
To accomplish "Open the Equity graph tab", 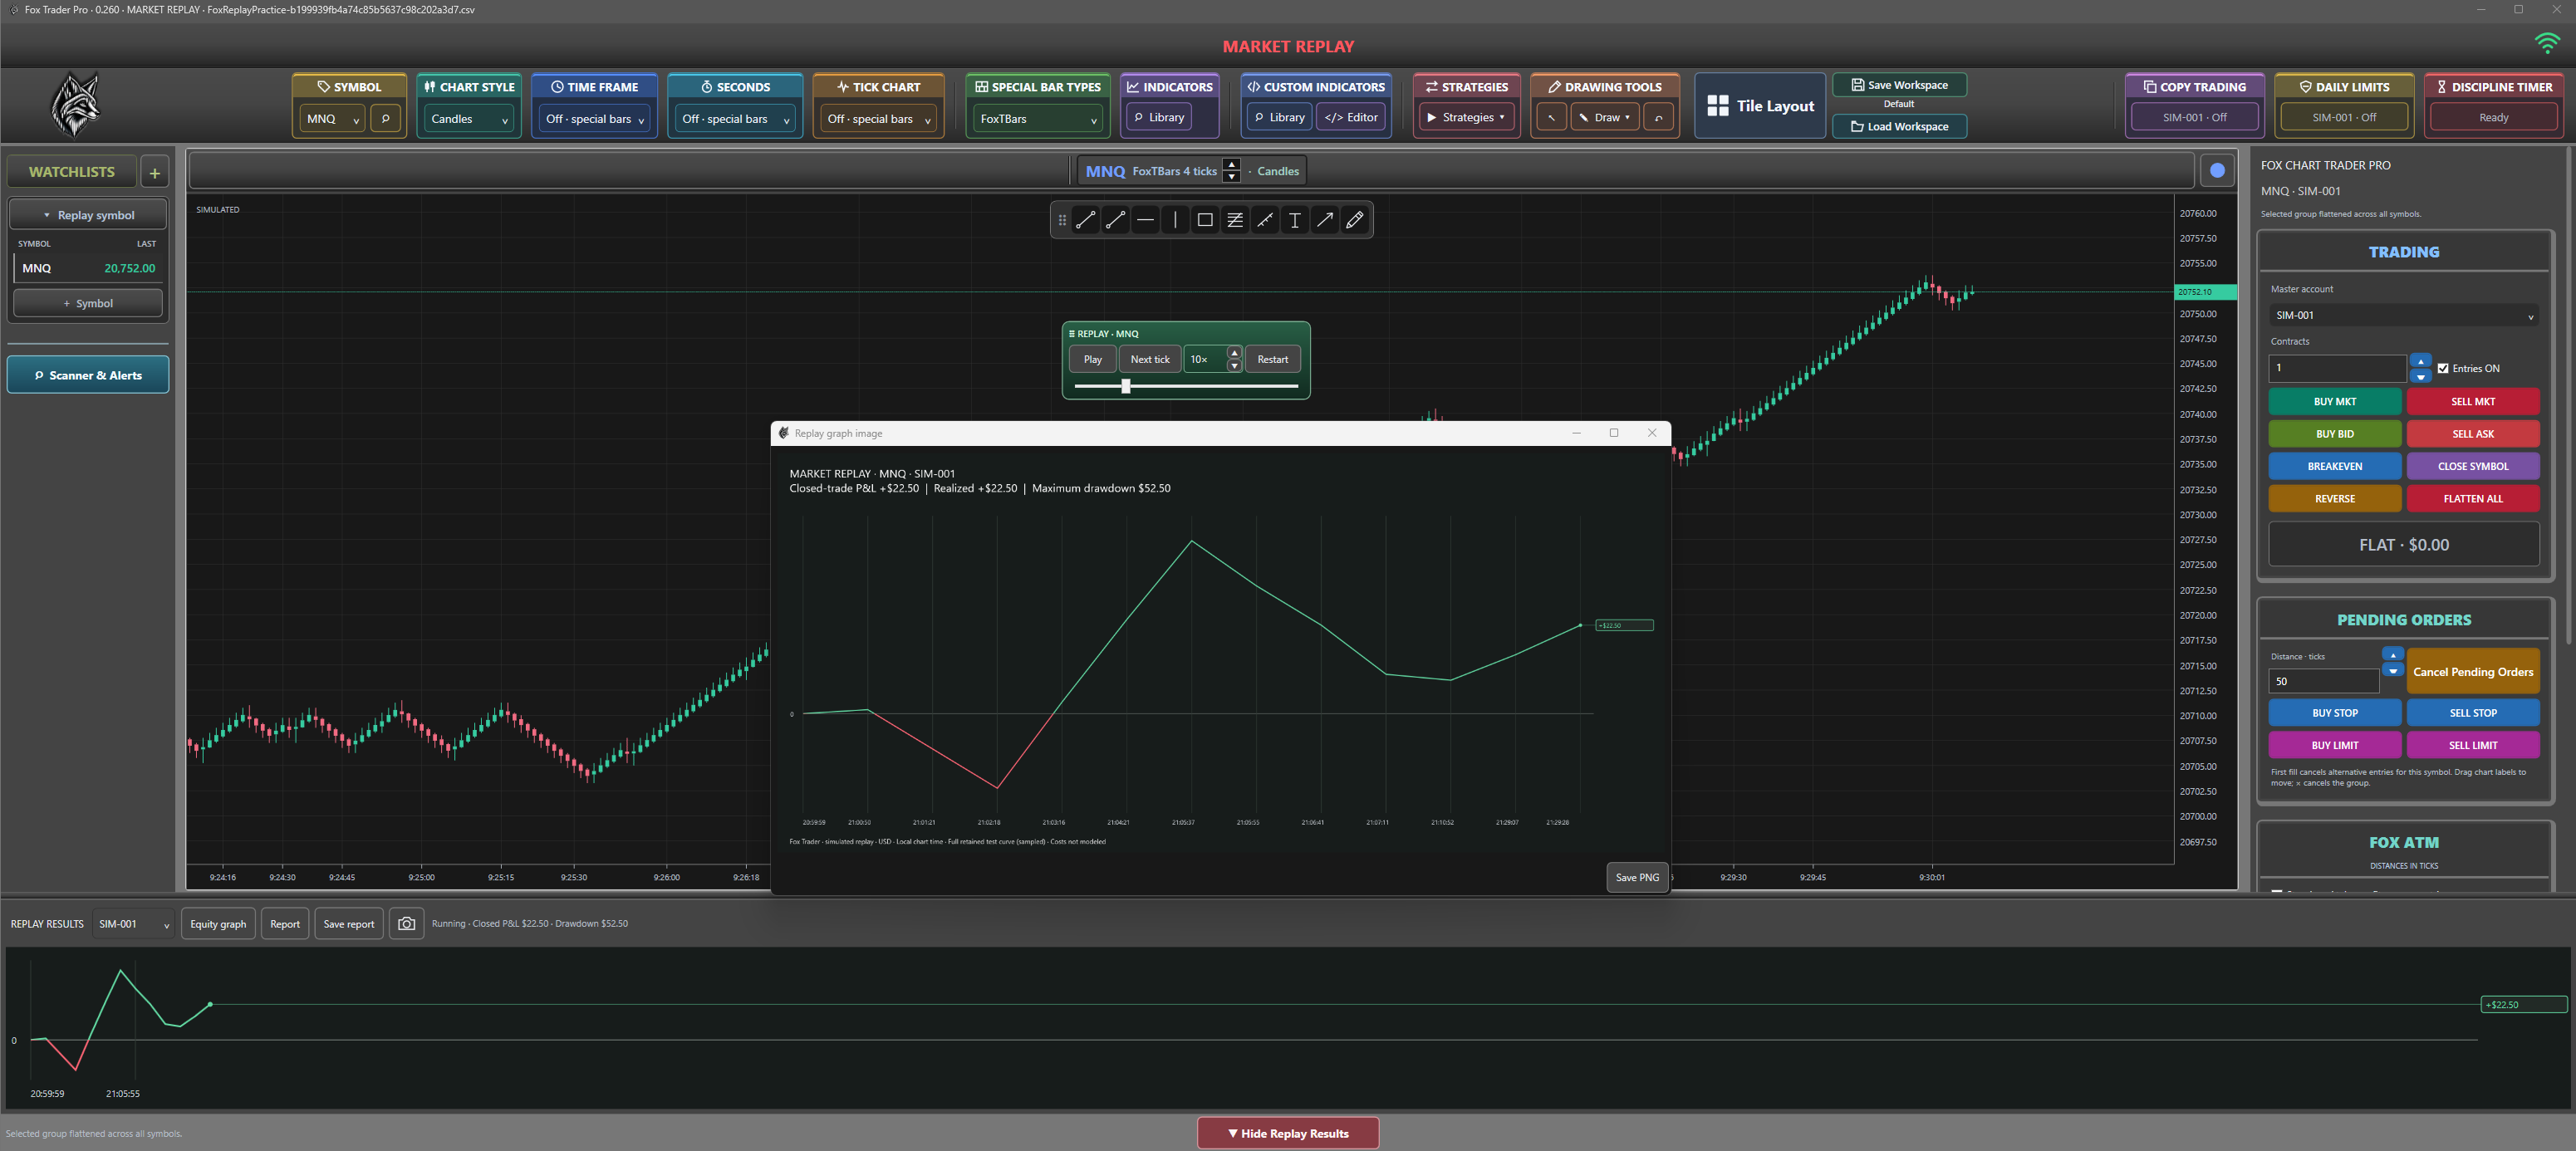I will click(218, 924).
